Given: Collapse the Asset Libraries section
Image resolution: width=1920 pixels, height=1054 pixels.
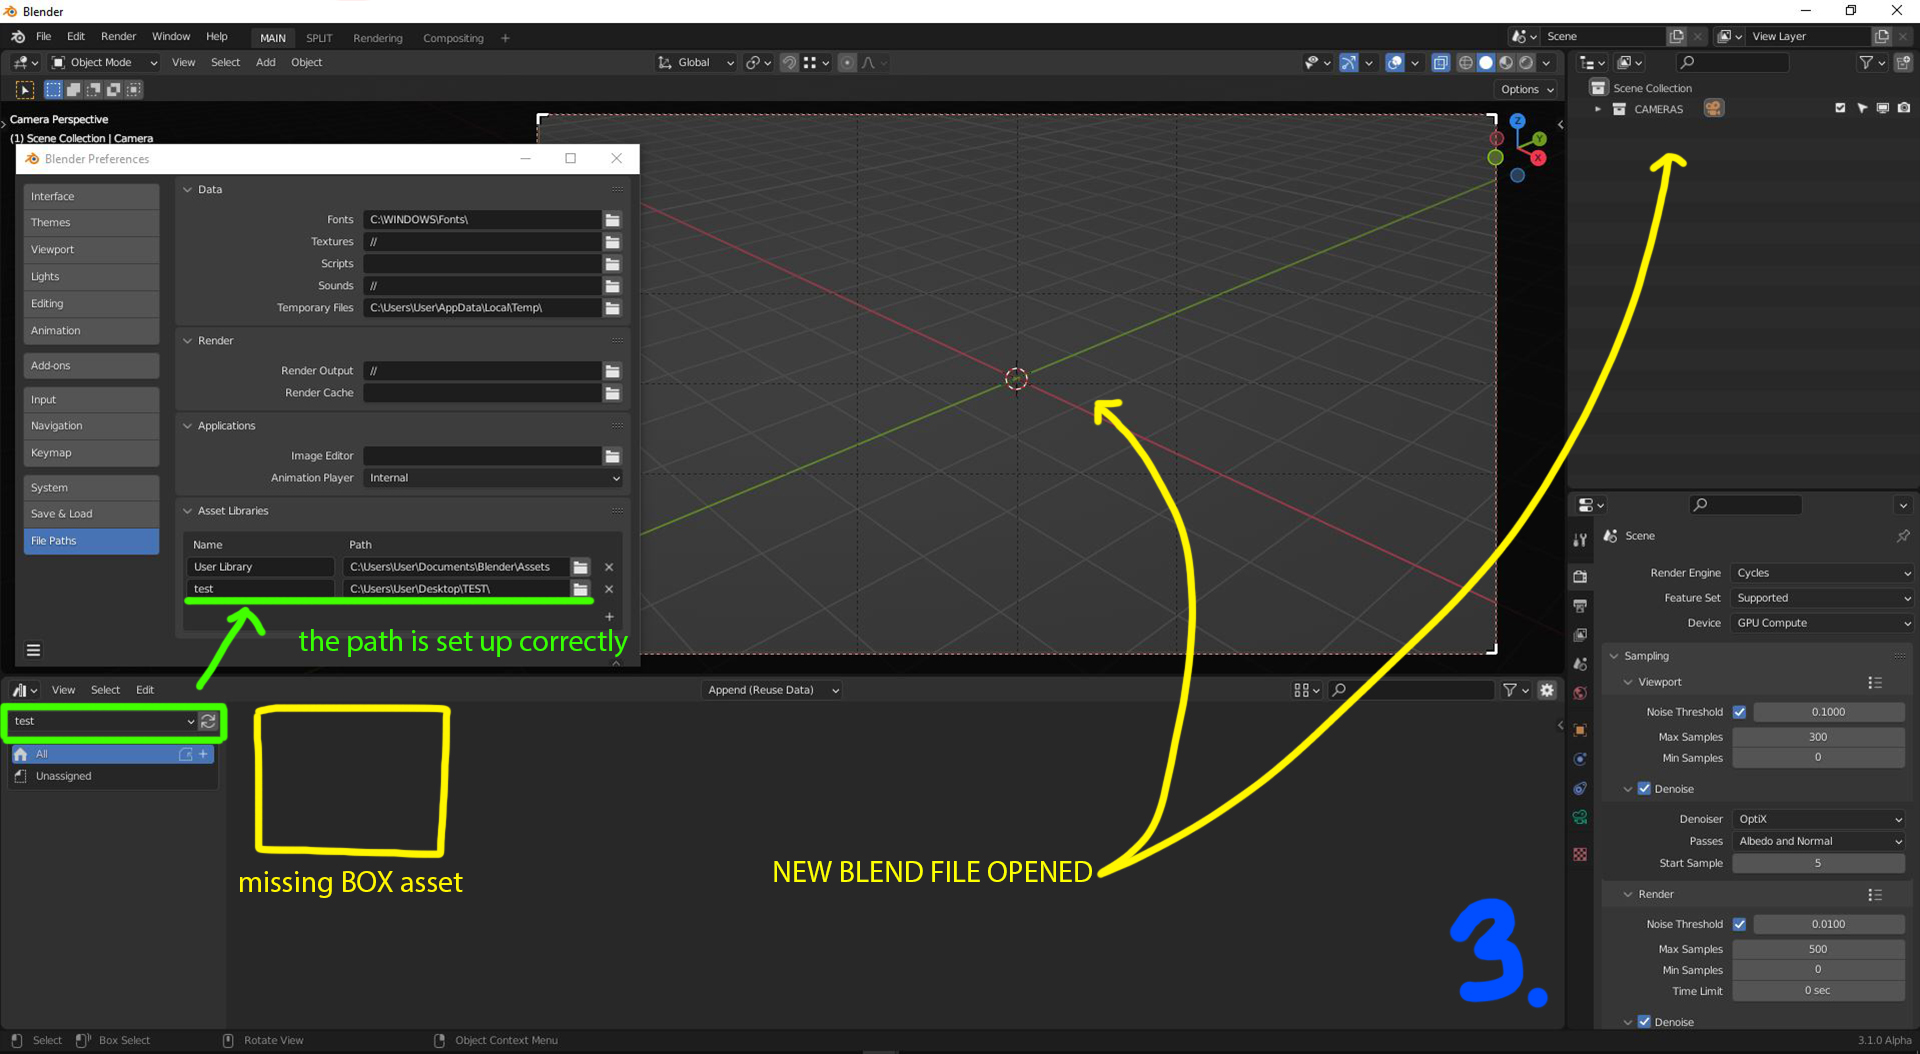Looking at the screenshot, I should point(187,511).
